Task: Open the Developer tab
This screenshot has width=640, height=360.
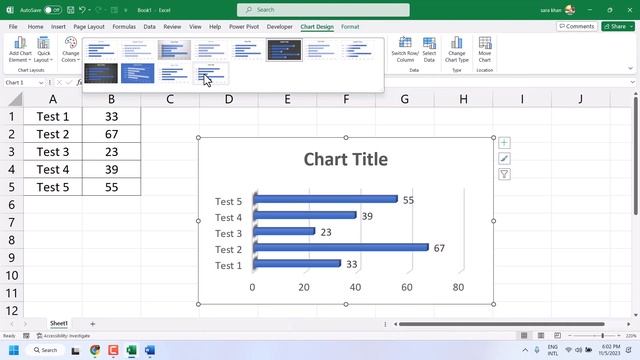Action: pos(280,27)
